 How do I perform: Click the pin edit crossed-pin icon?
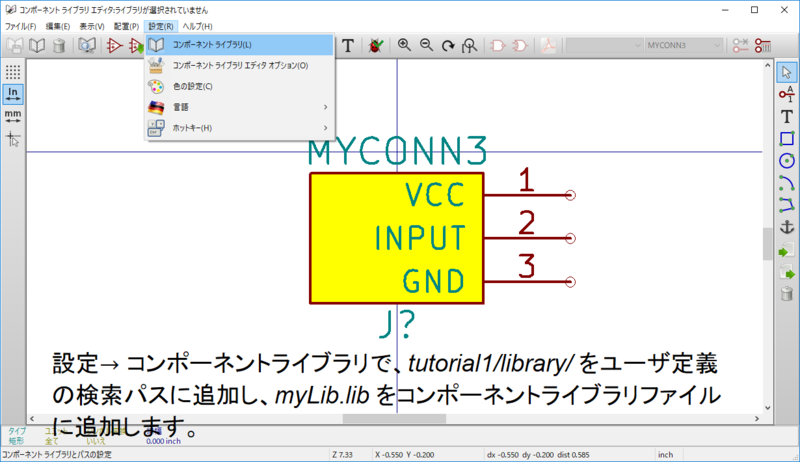click(740, 45)
